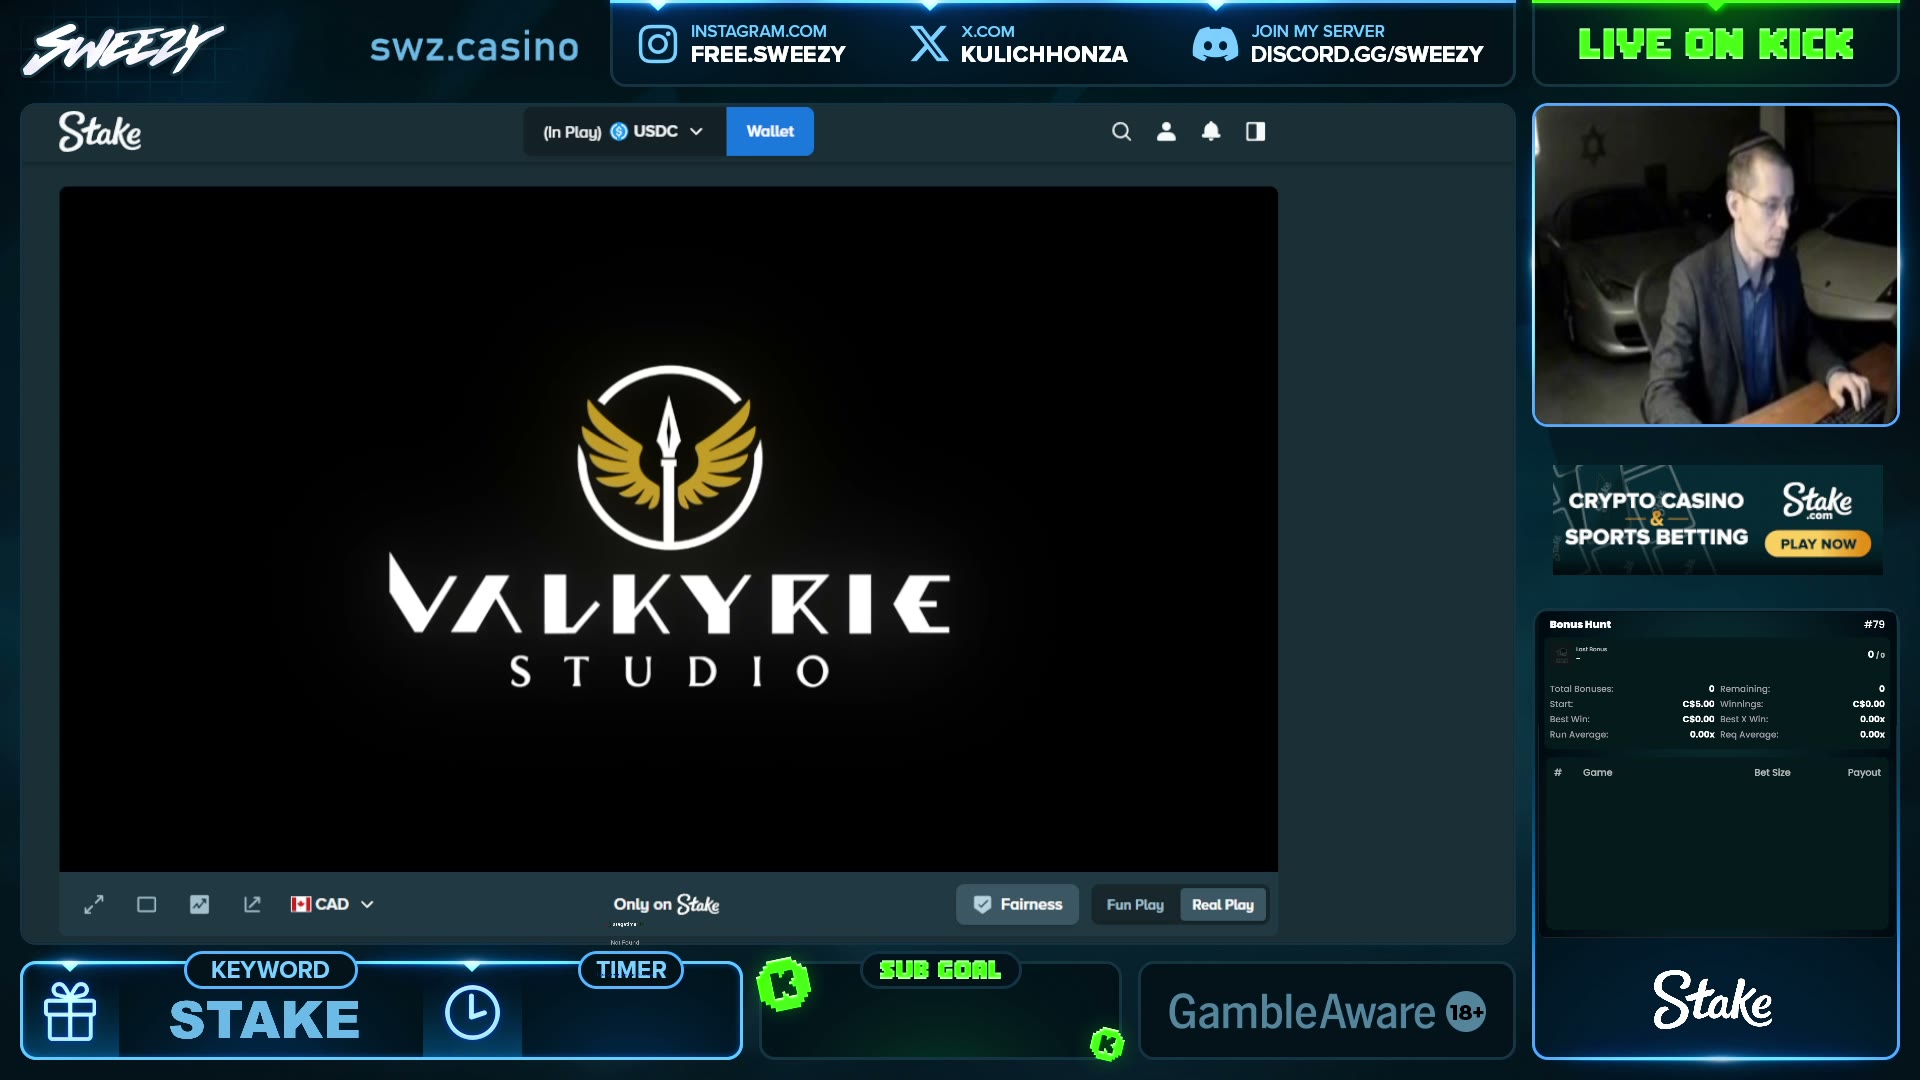Click the Valkyrie Studio game screen
Screen dimensions: 1920x1080
point(668,528)
